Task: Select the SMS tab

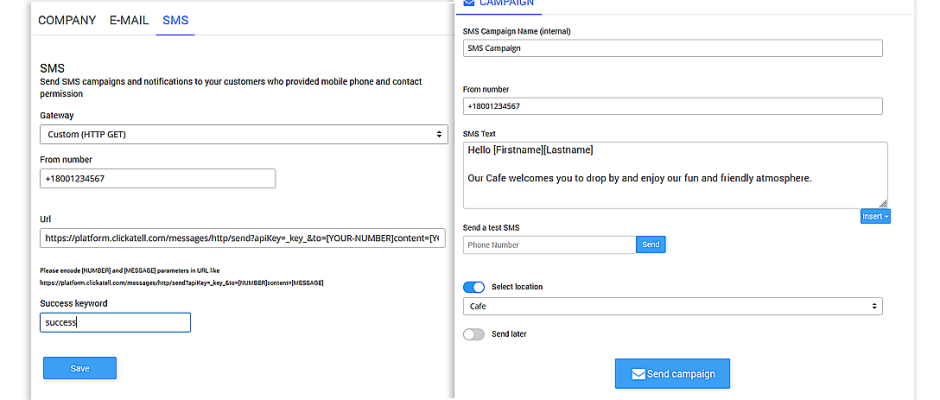Action: coord(176,20)
